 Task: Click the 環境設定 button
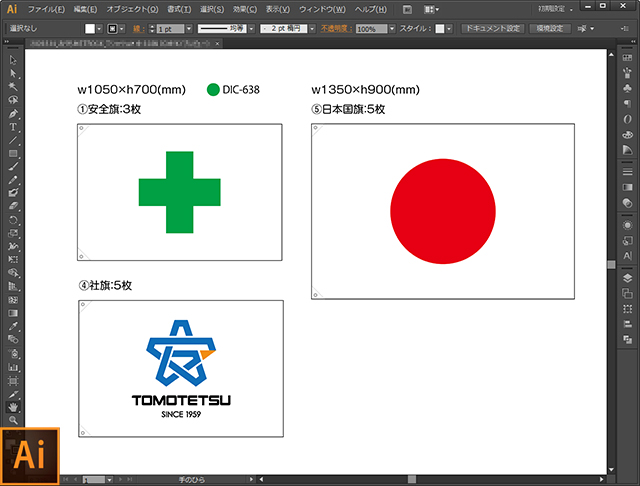click(x=549, y=29)
